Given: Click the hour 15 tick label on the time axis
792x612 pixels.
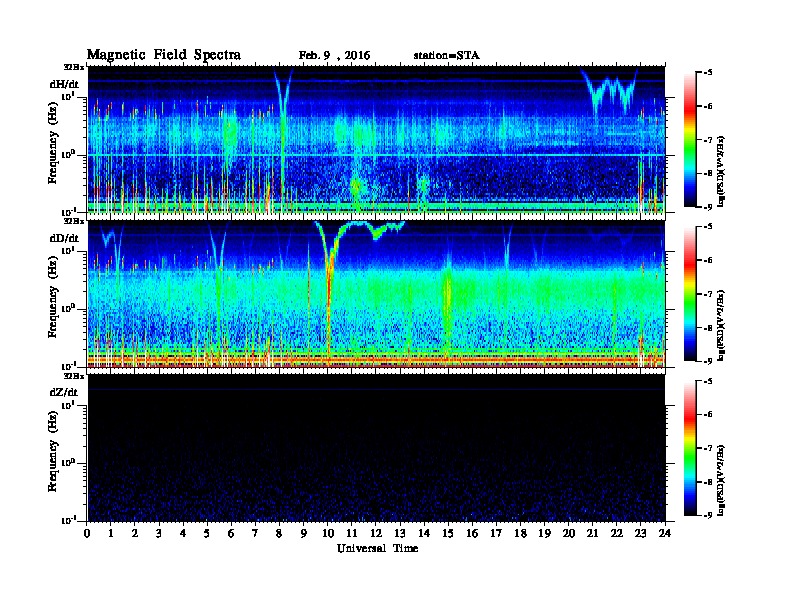Looking at the screenshot, I should coord(448,533).
